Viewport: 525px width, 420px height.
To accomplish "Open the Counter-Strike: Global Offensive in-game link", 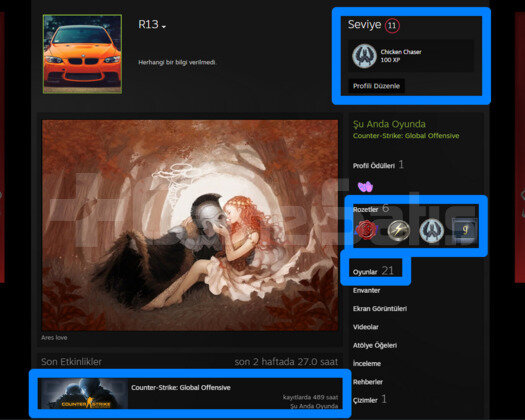I will point(406,136).
